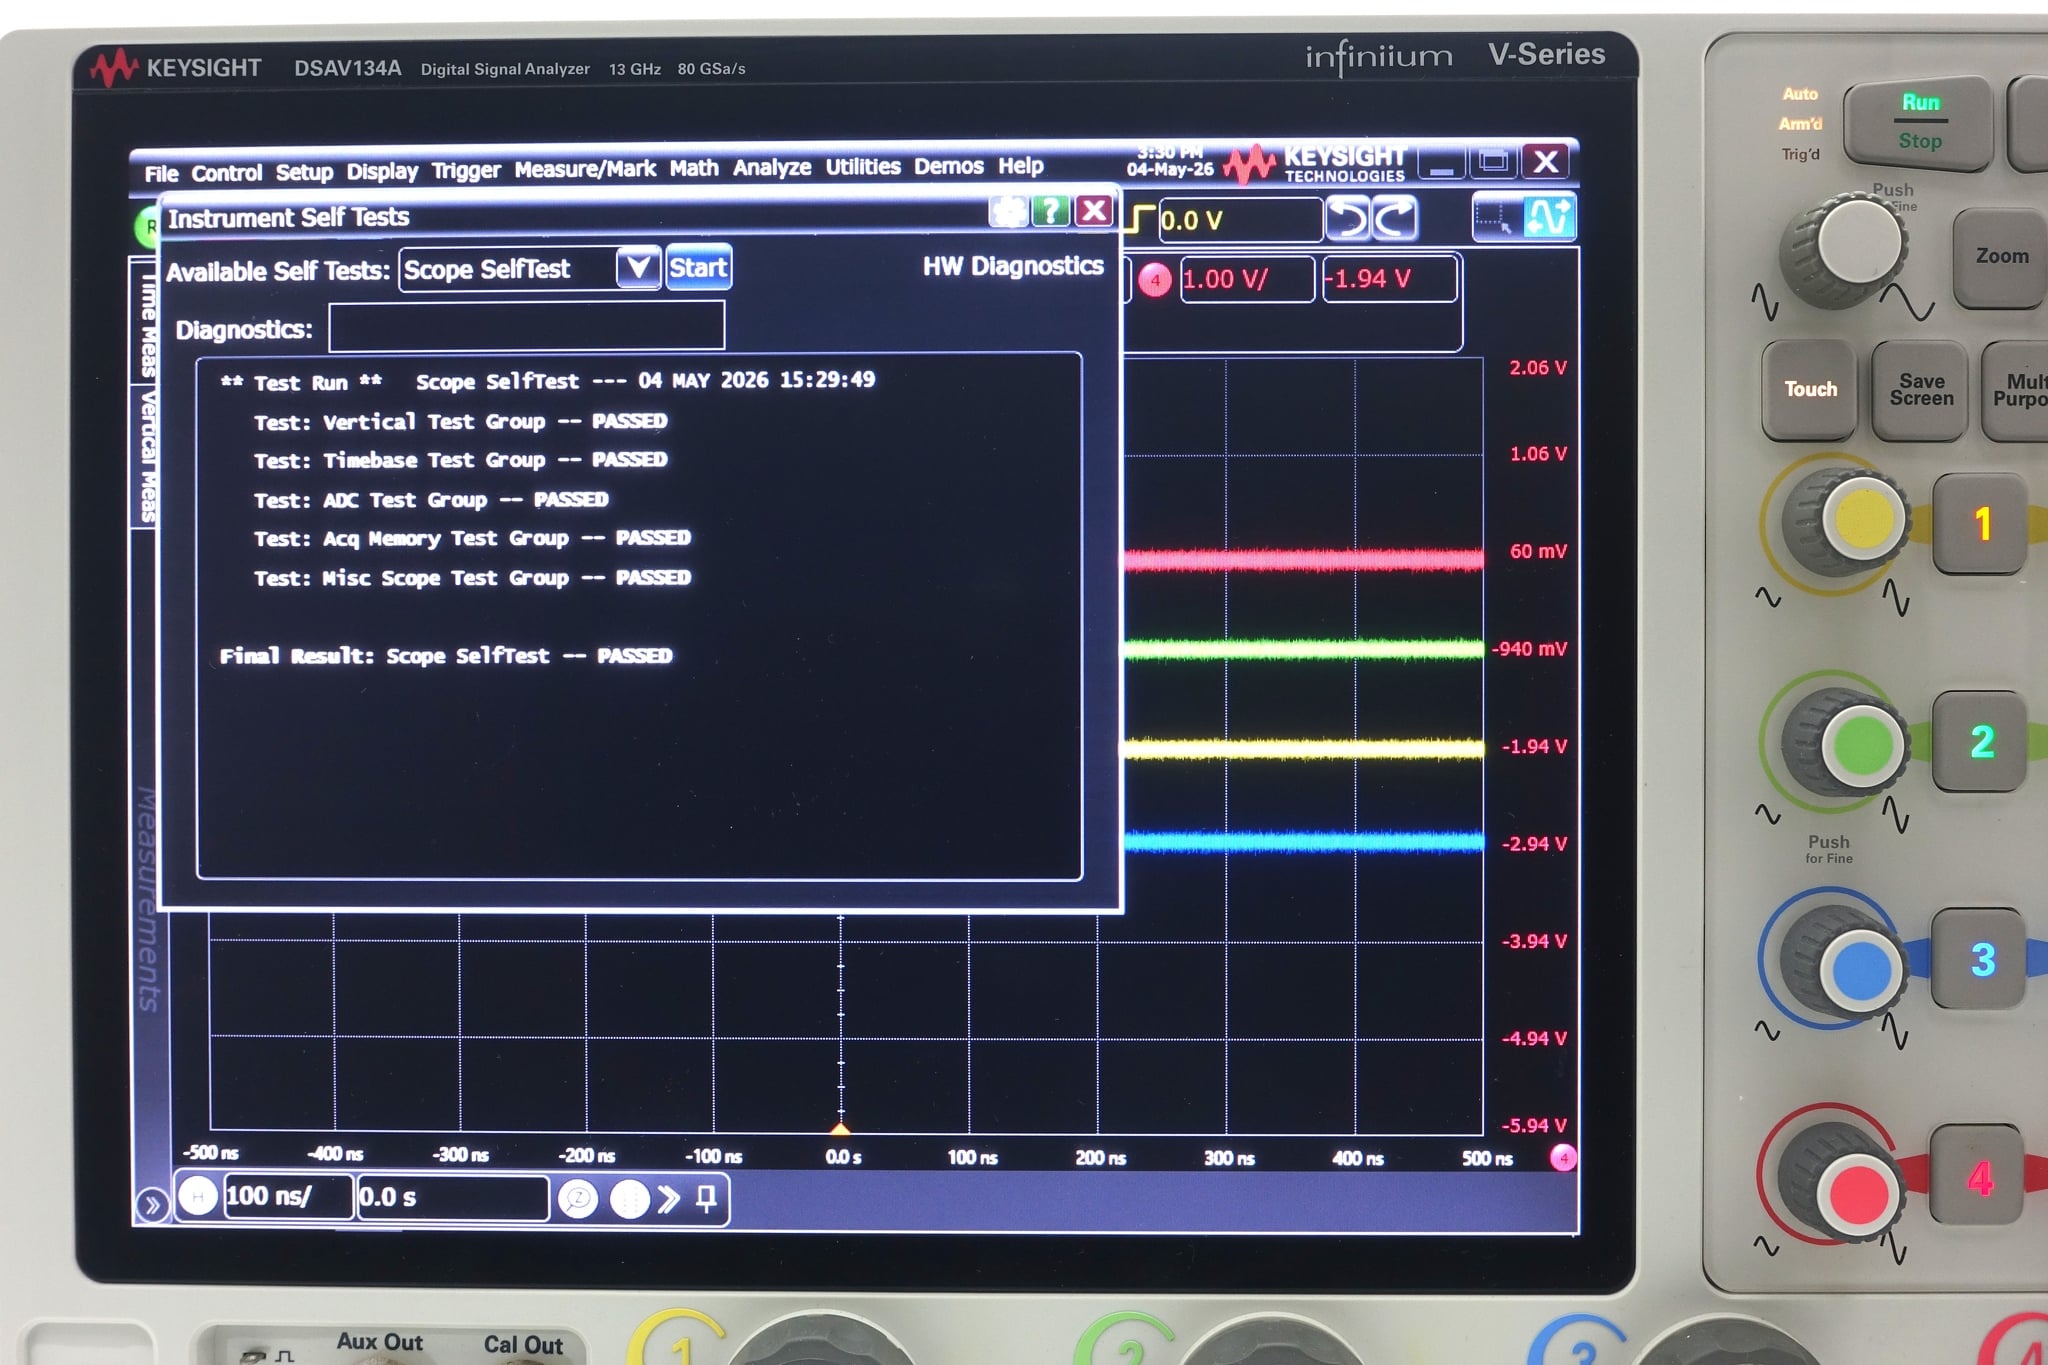Open the Analyze menu
2048x1365 pixels.
coord(772,167)
